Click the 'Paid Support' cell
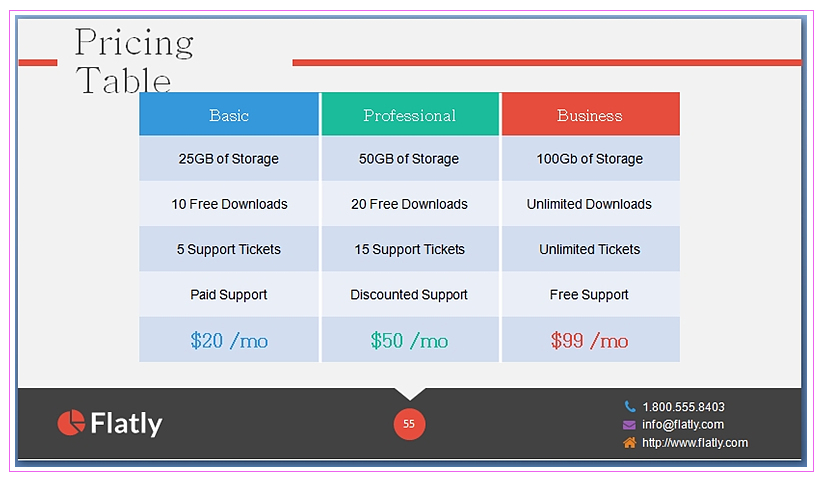Screen dimensions: 822x482 [229, 294]
